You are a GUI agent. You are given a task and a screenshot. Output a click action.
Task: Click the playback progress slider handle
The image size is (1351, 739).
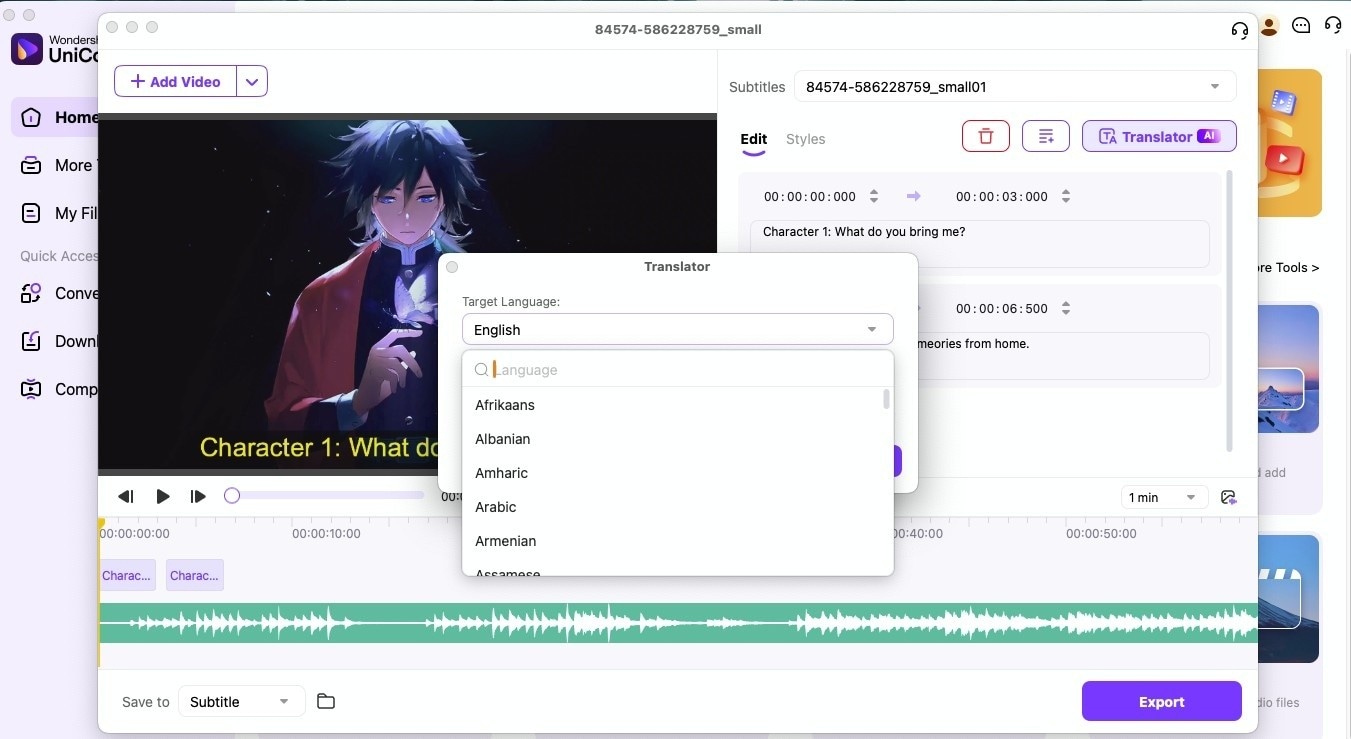tap(232, 495)
